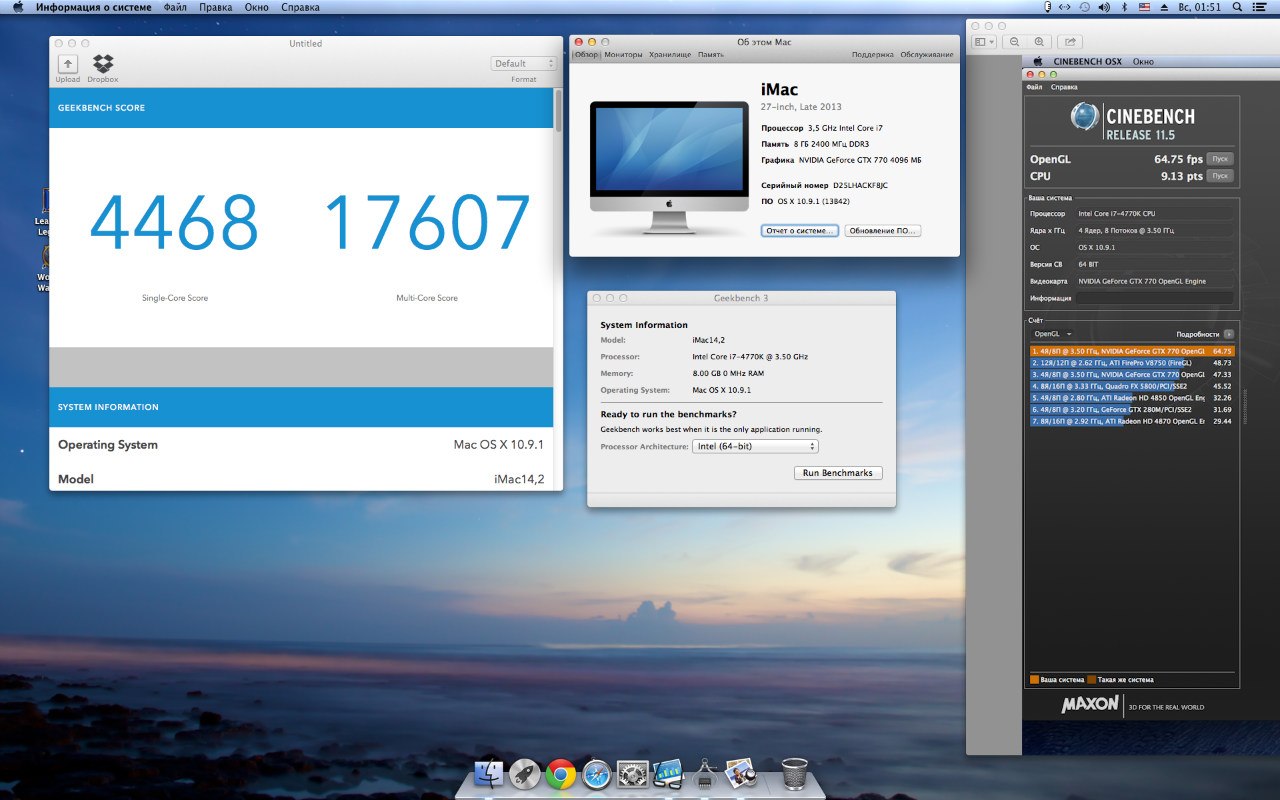1280x800 pixels.
Task: Open Launchpad from the Dock
Action: (525, 773)
